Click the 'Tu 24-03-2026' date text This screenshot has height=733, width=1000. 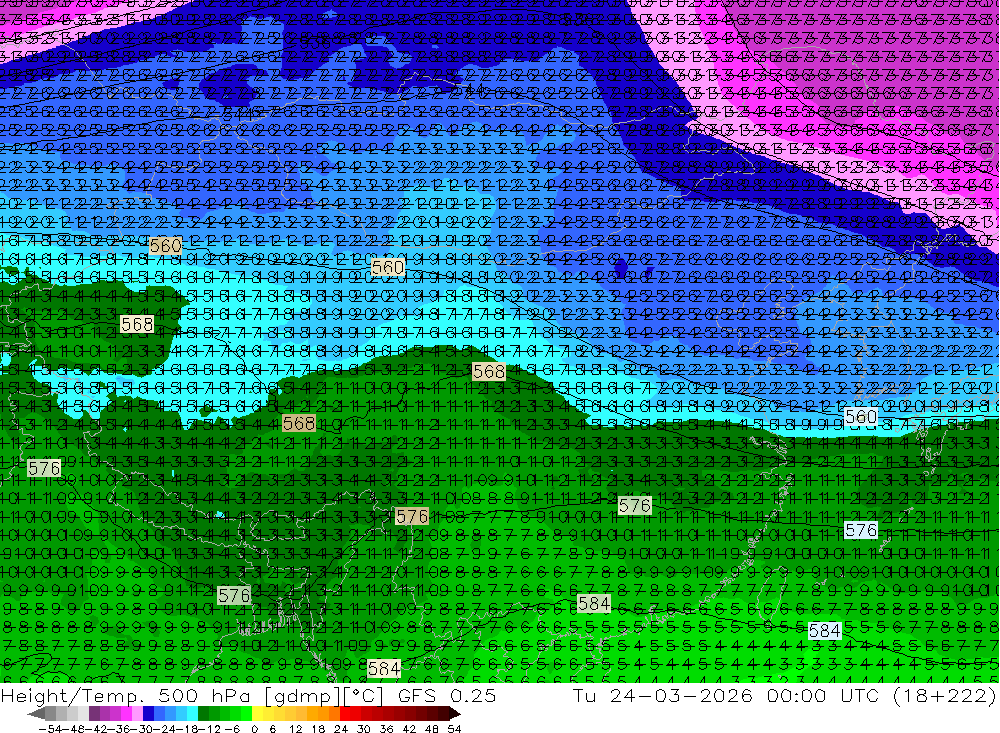(663, 695)
